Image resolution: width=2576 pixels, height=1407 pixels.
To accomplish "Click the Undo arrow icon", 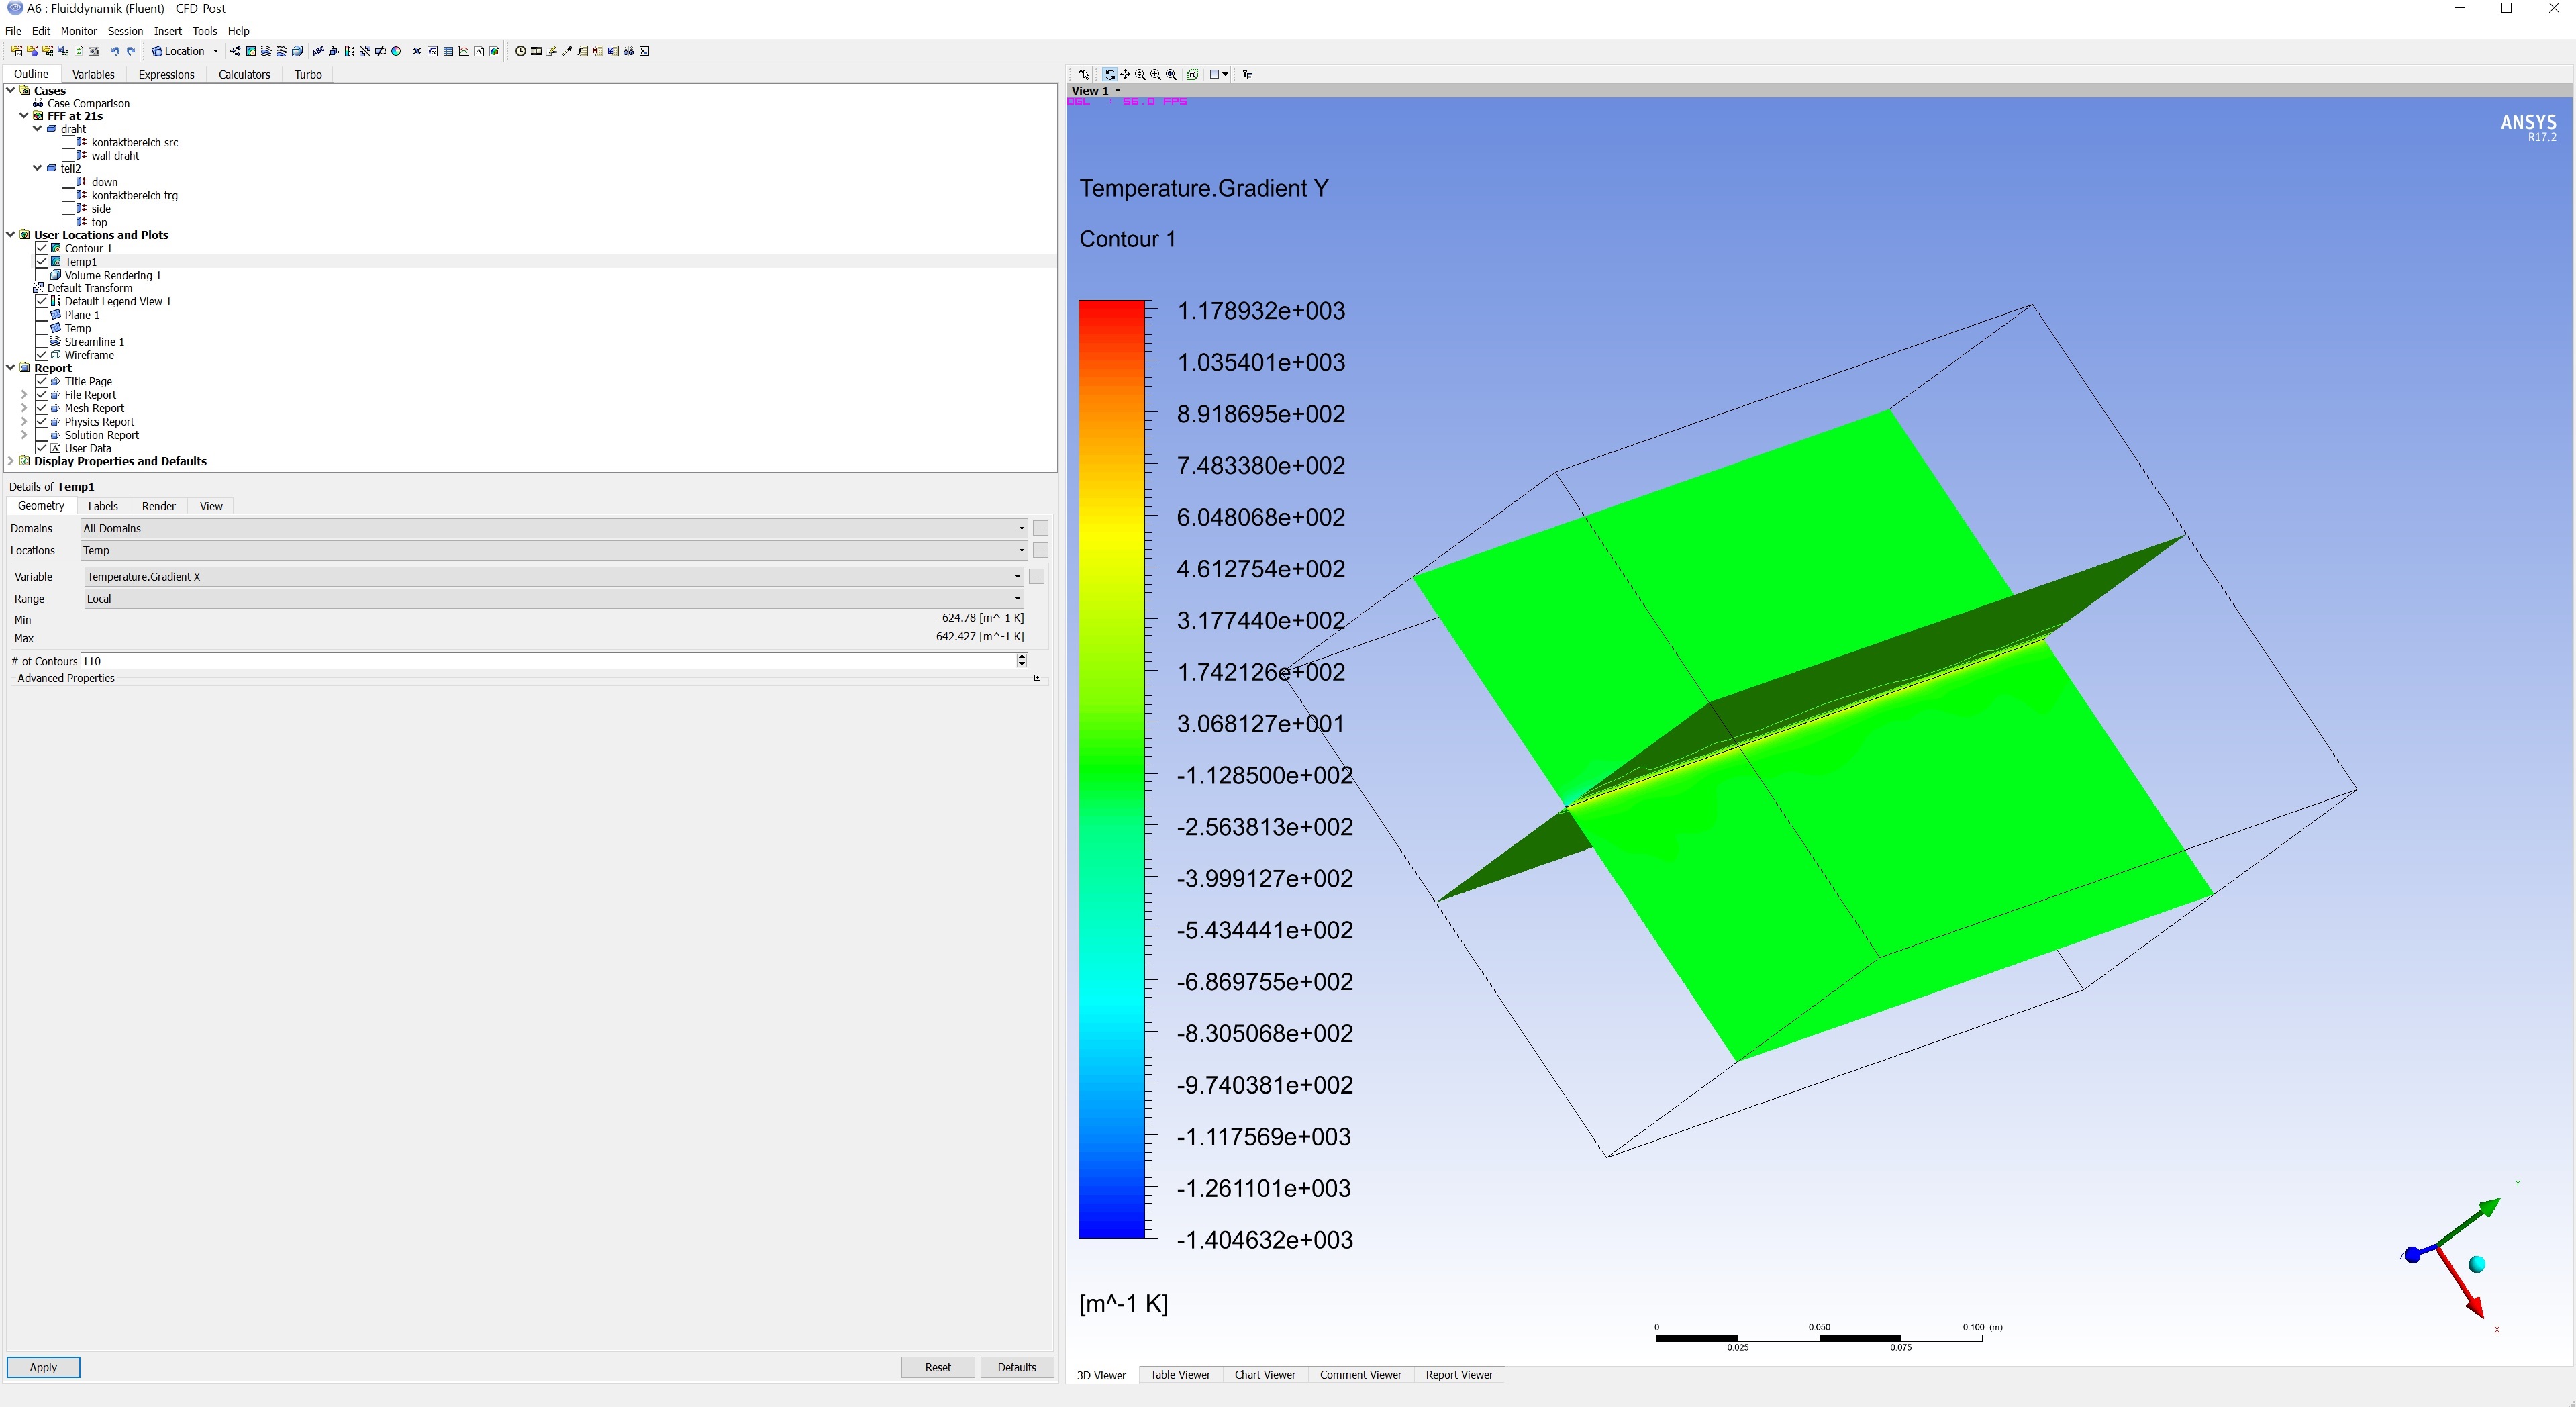I will coord(115,51).
